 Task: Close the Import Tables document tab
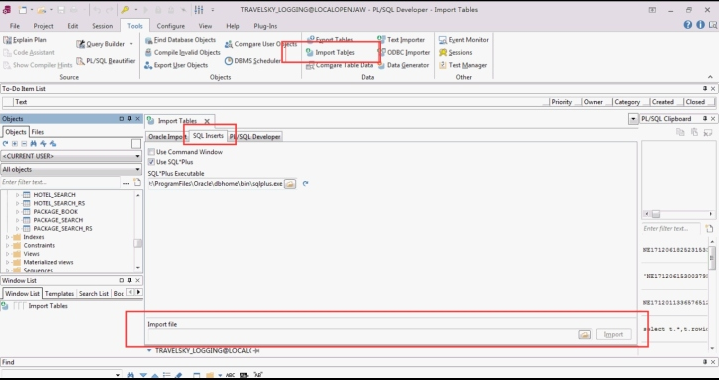(207, 121)
